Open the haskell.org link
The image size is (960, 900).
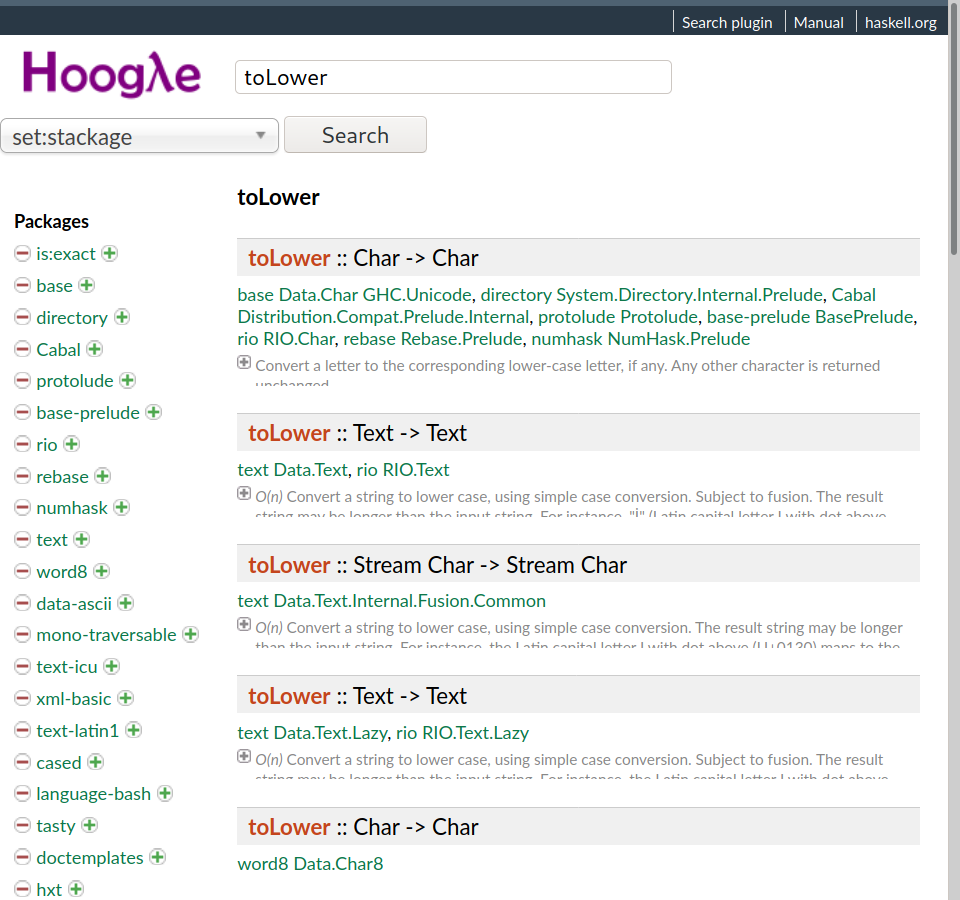click(900, 22)
